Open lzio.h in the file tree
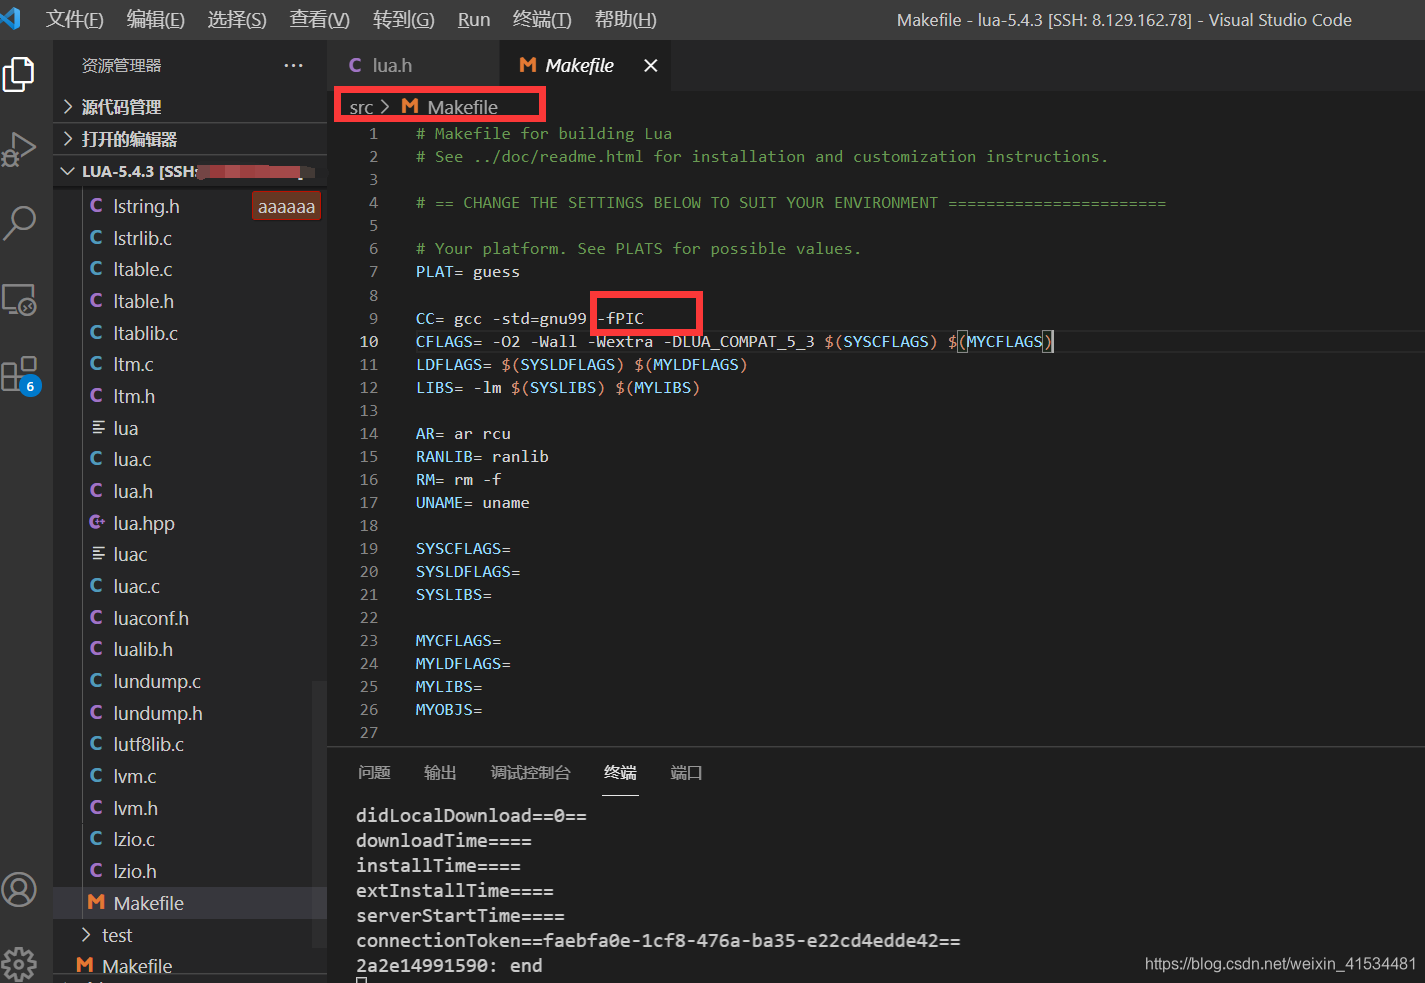The height and width of the screenshot is (983, 1425). click(x=135, y=871)
